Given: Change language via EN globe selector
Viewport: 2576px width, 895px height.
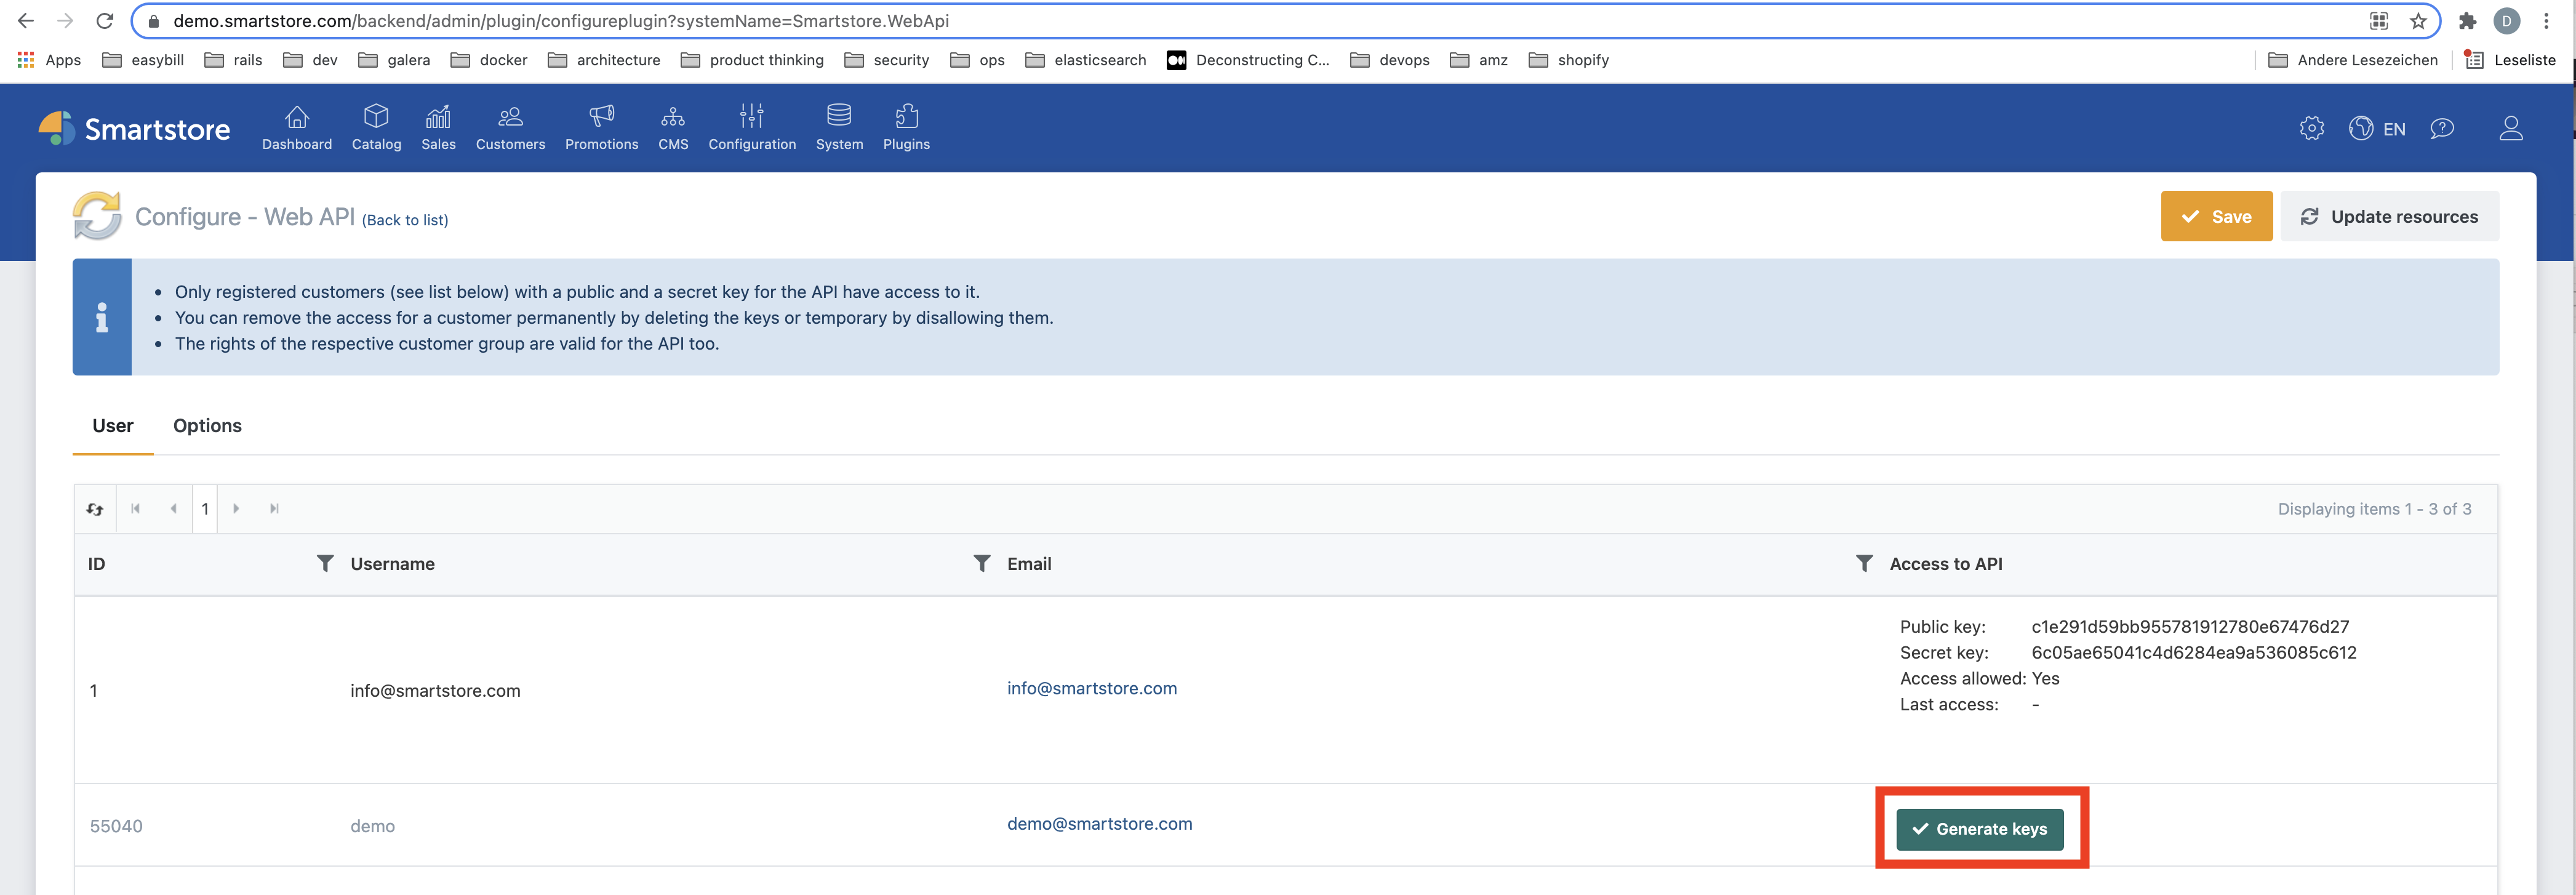Looking at the screenshot, I should point(2377,129).
